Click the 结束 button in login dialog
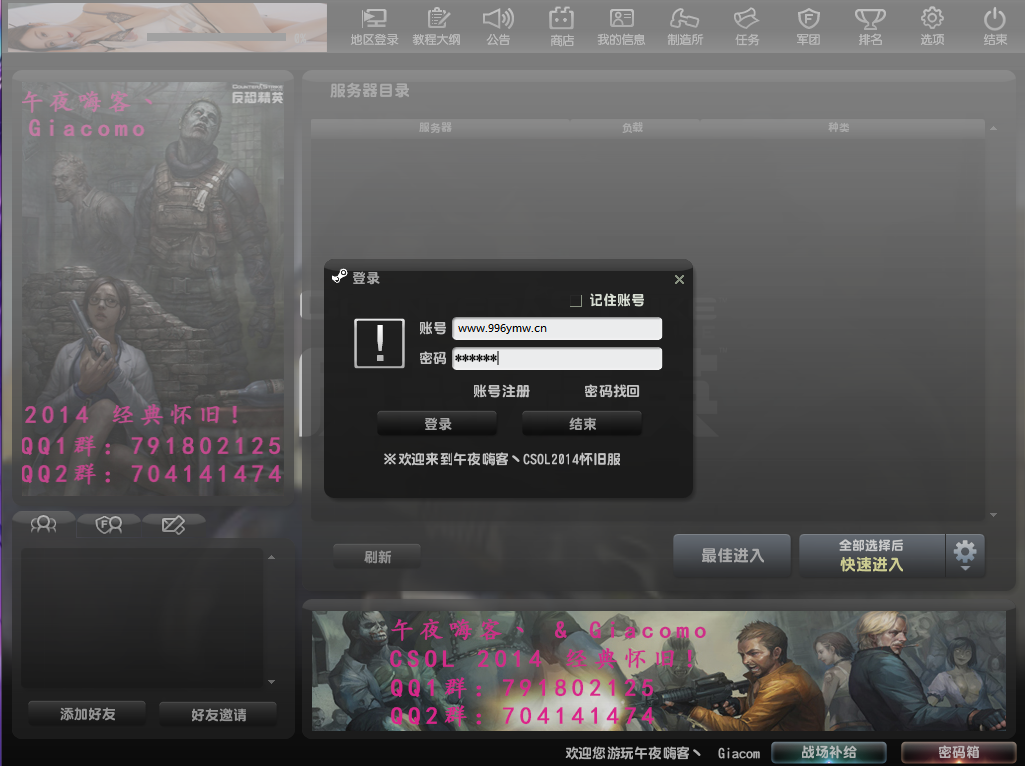Image resolution: width=1025 pixels, height=766 pixels. (x=582, y=424)
